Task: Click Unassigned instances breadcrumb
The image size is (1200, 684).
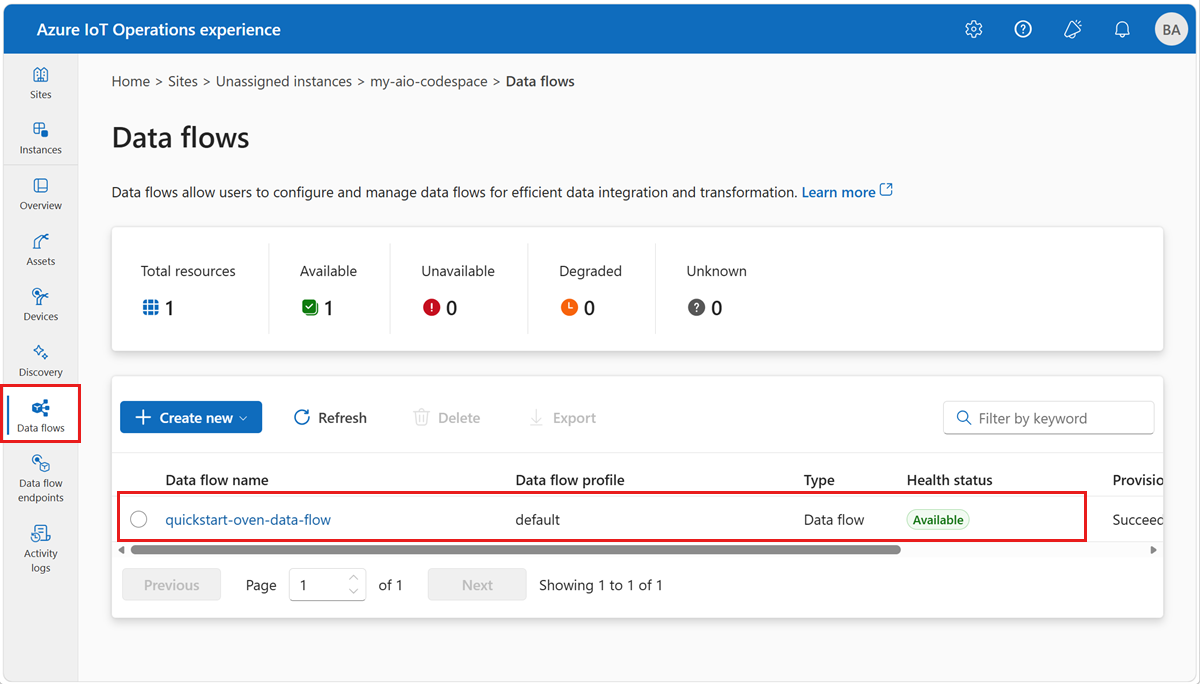Action: 284,81
